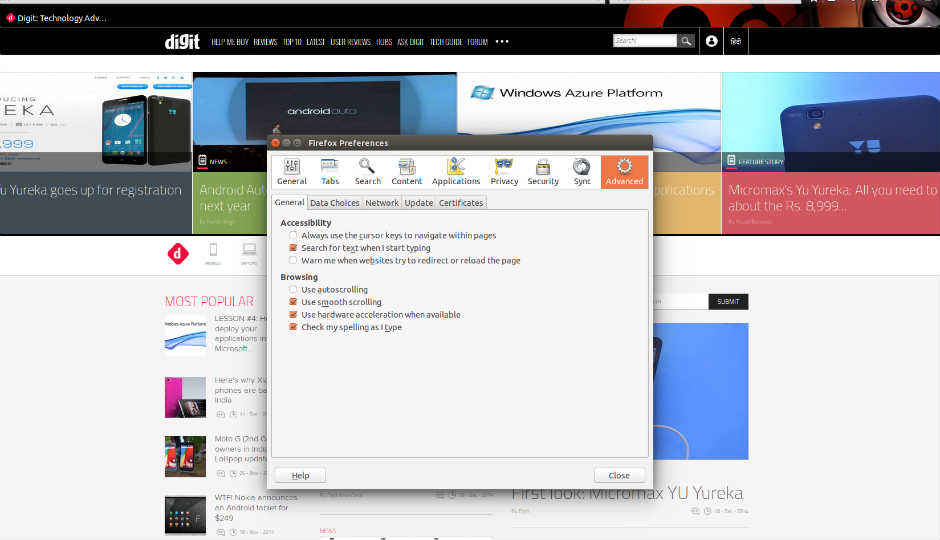Image resolution: width=940 pixels, height=540 pixels.
Task: Click the SUBMIT button on the webpage
Action: 728,301
